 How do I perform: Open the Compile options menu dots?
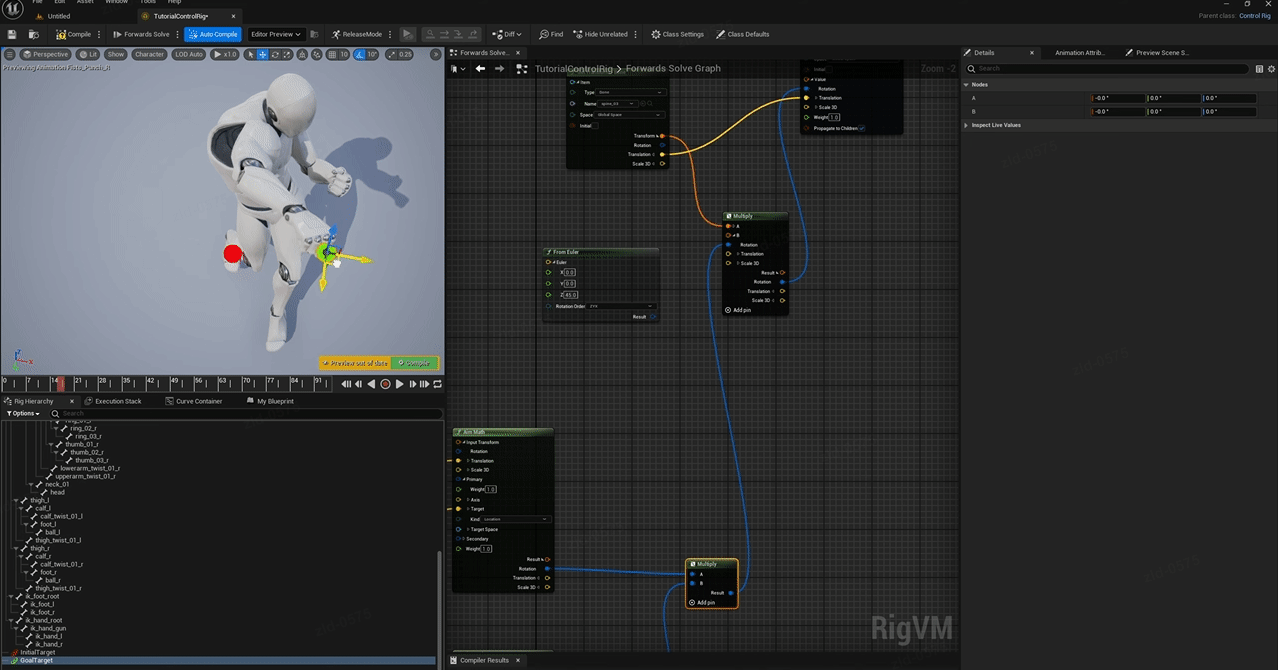(x=99, y=34)
